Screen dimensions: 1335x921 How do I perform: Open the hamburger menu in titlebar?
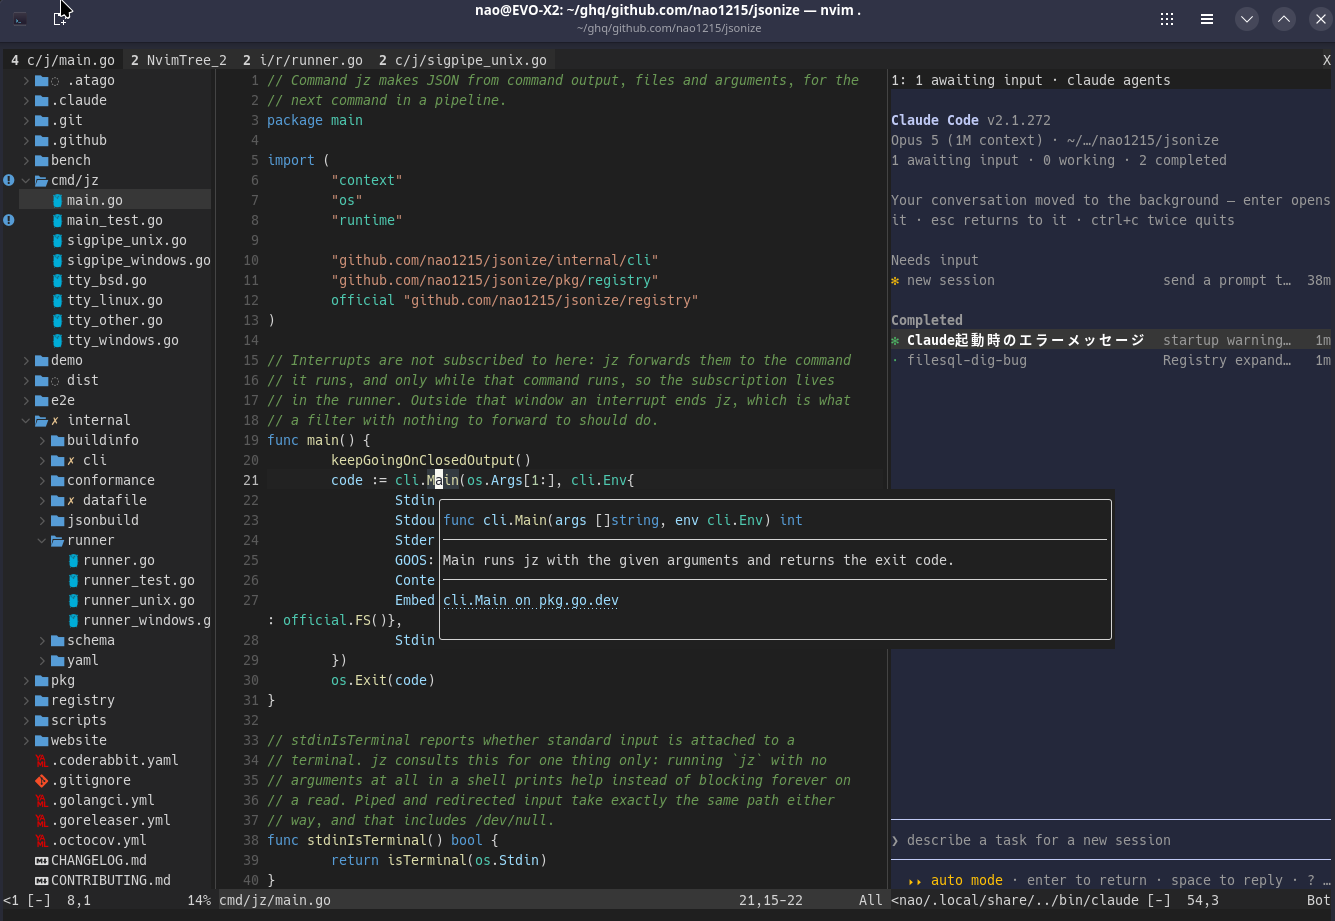point(1207,19)
